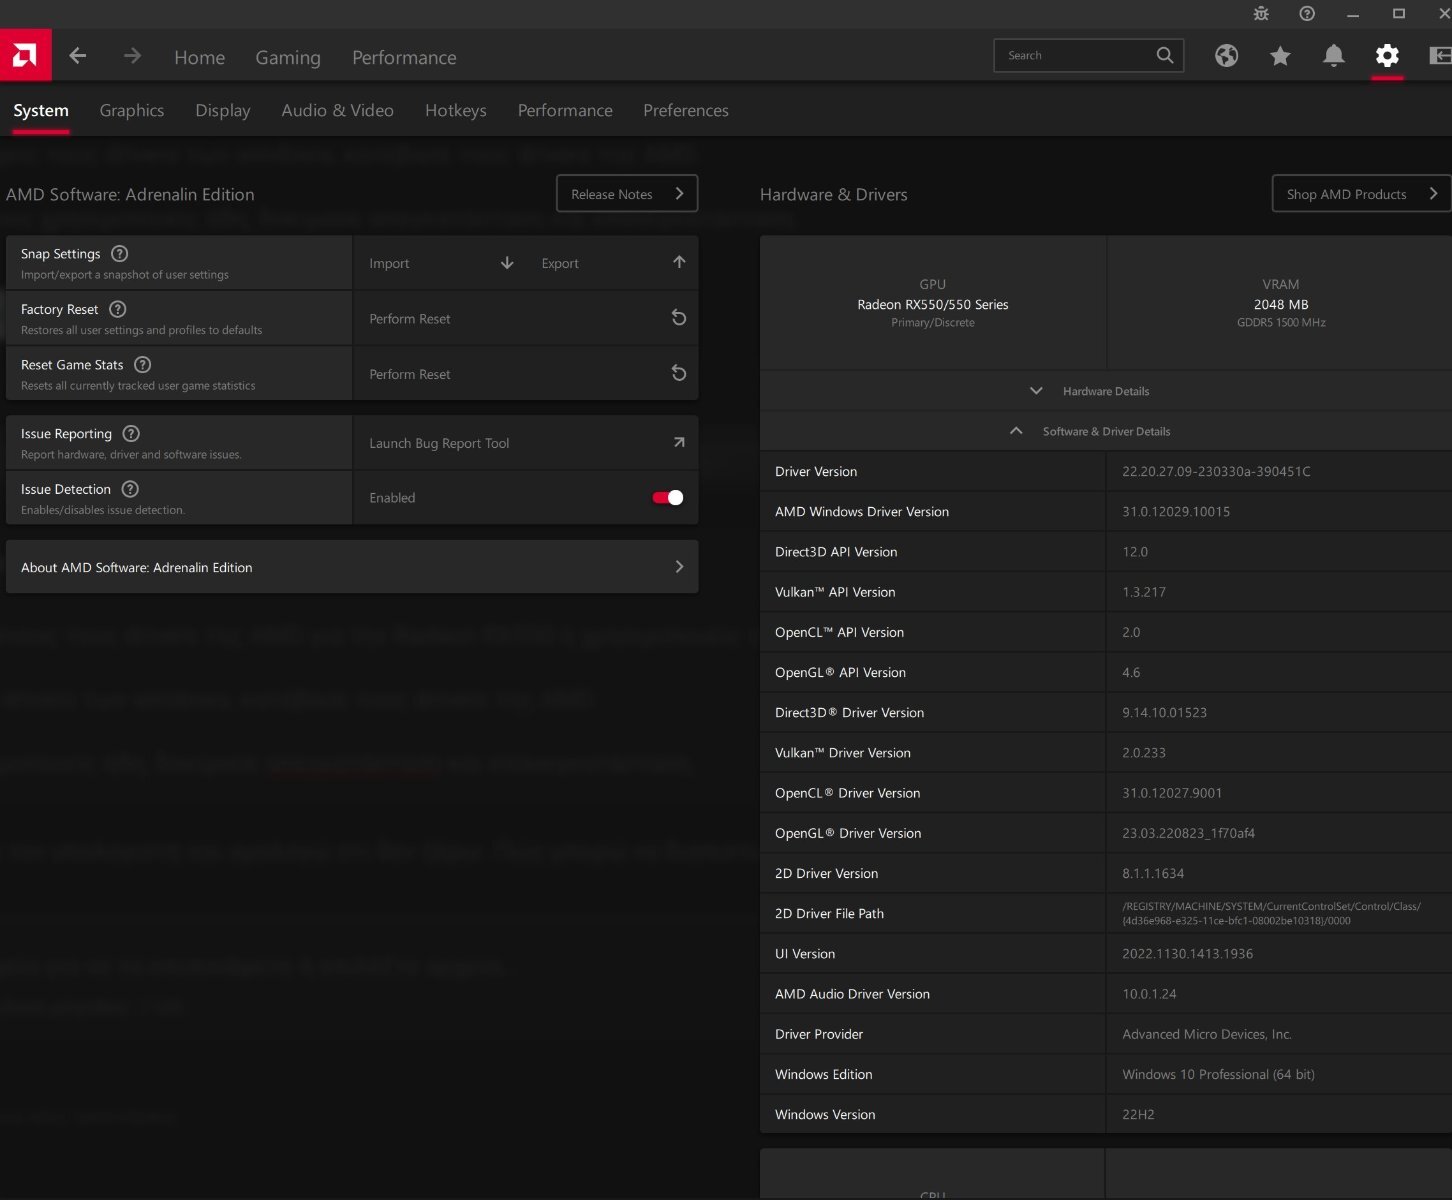Image resolution: width=1452 pixels, height=1200 pixels.
Task: Open notifications bell icon
Action: [1333, 56]
